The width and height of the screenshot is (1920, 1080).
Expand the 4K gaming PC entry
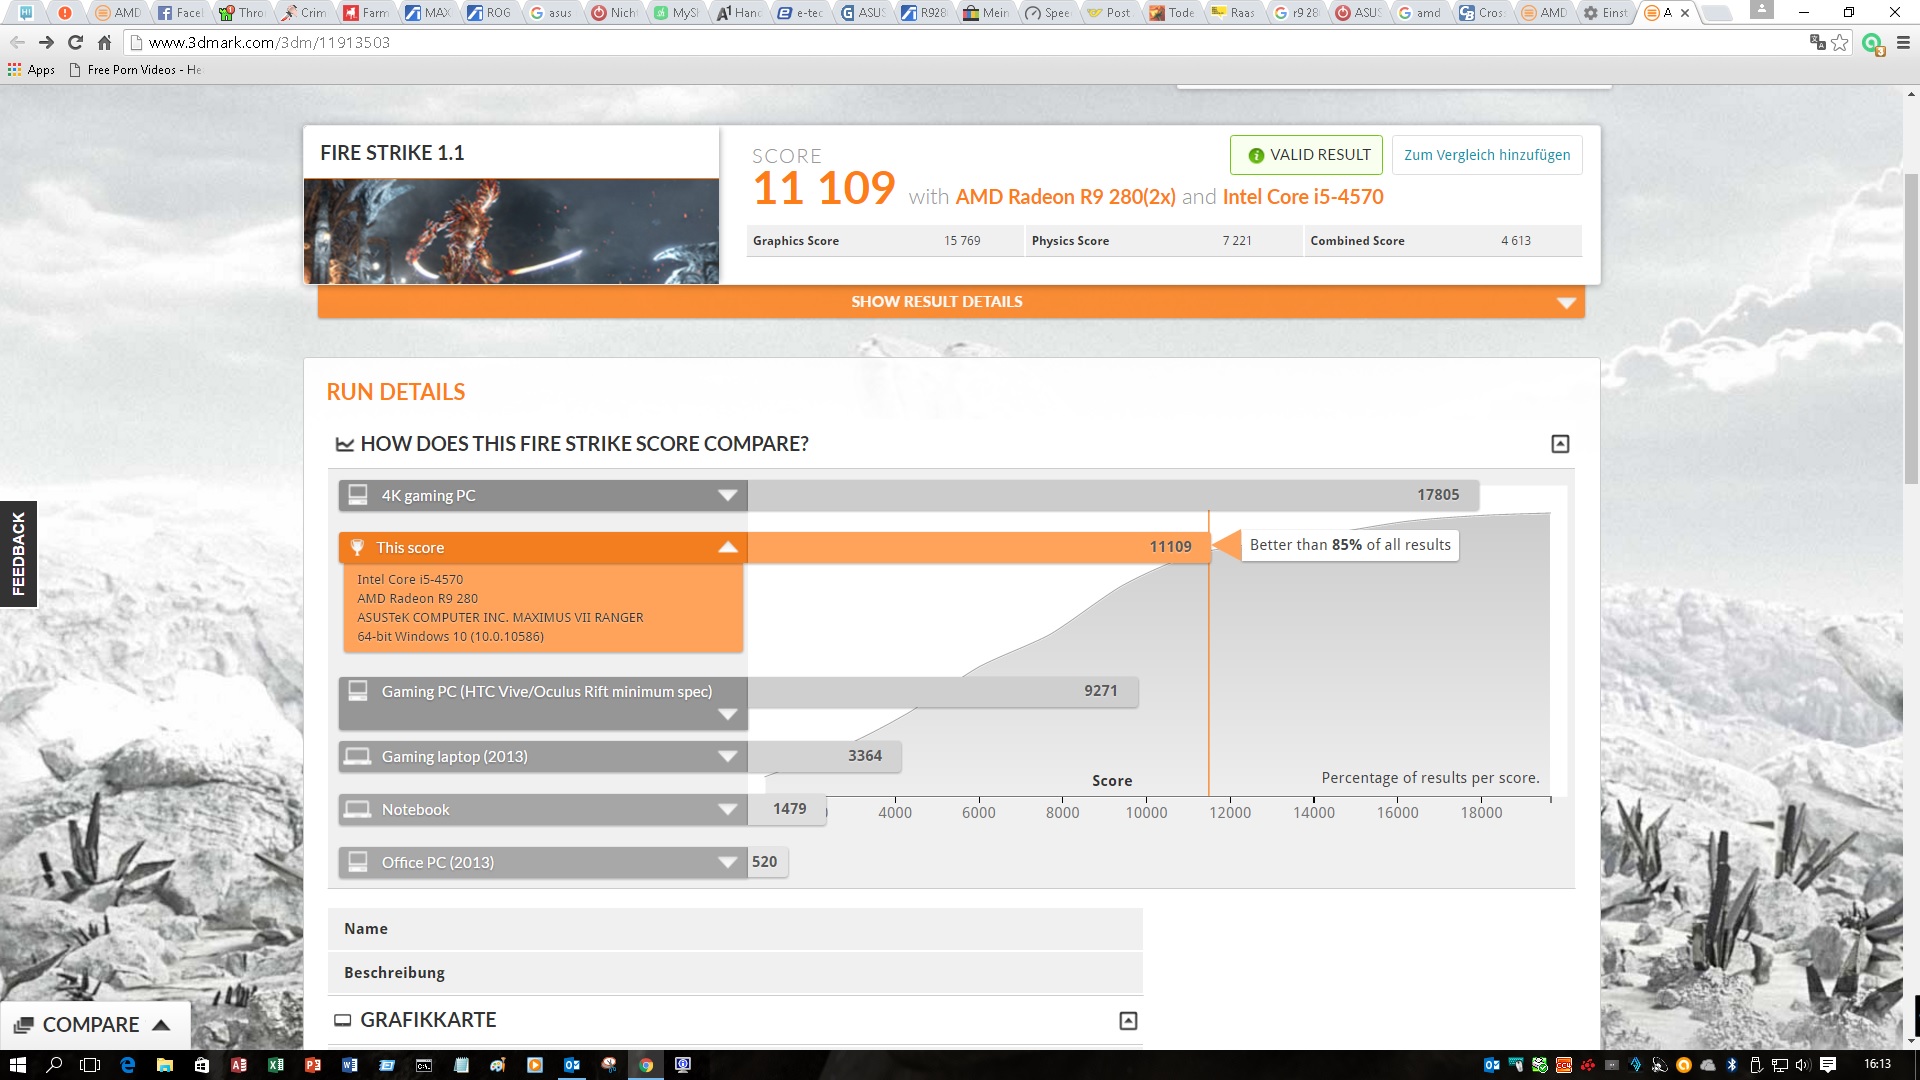(728, 495)
